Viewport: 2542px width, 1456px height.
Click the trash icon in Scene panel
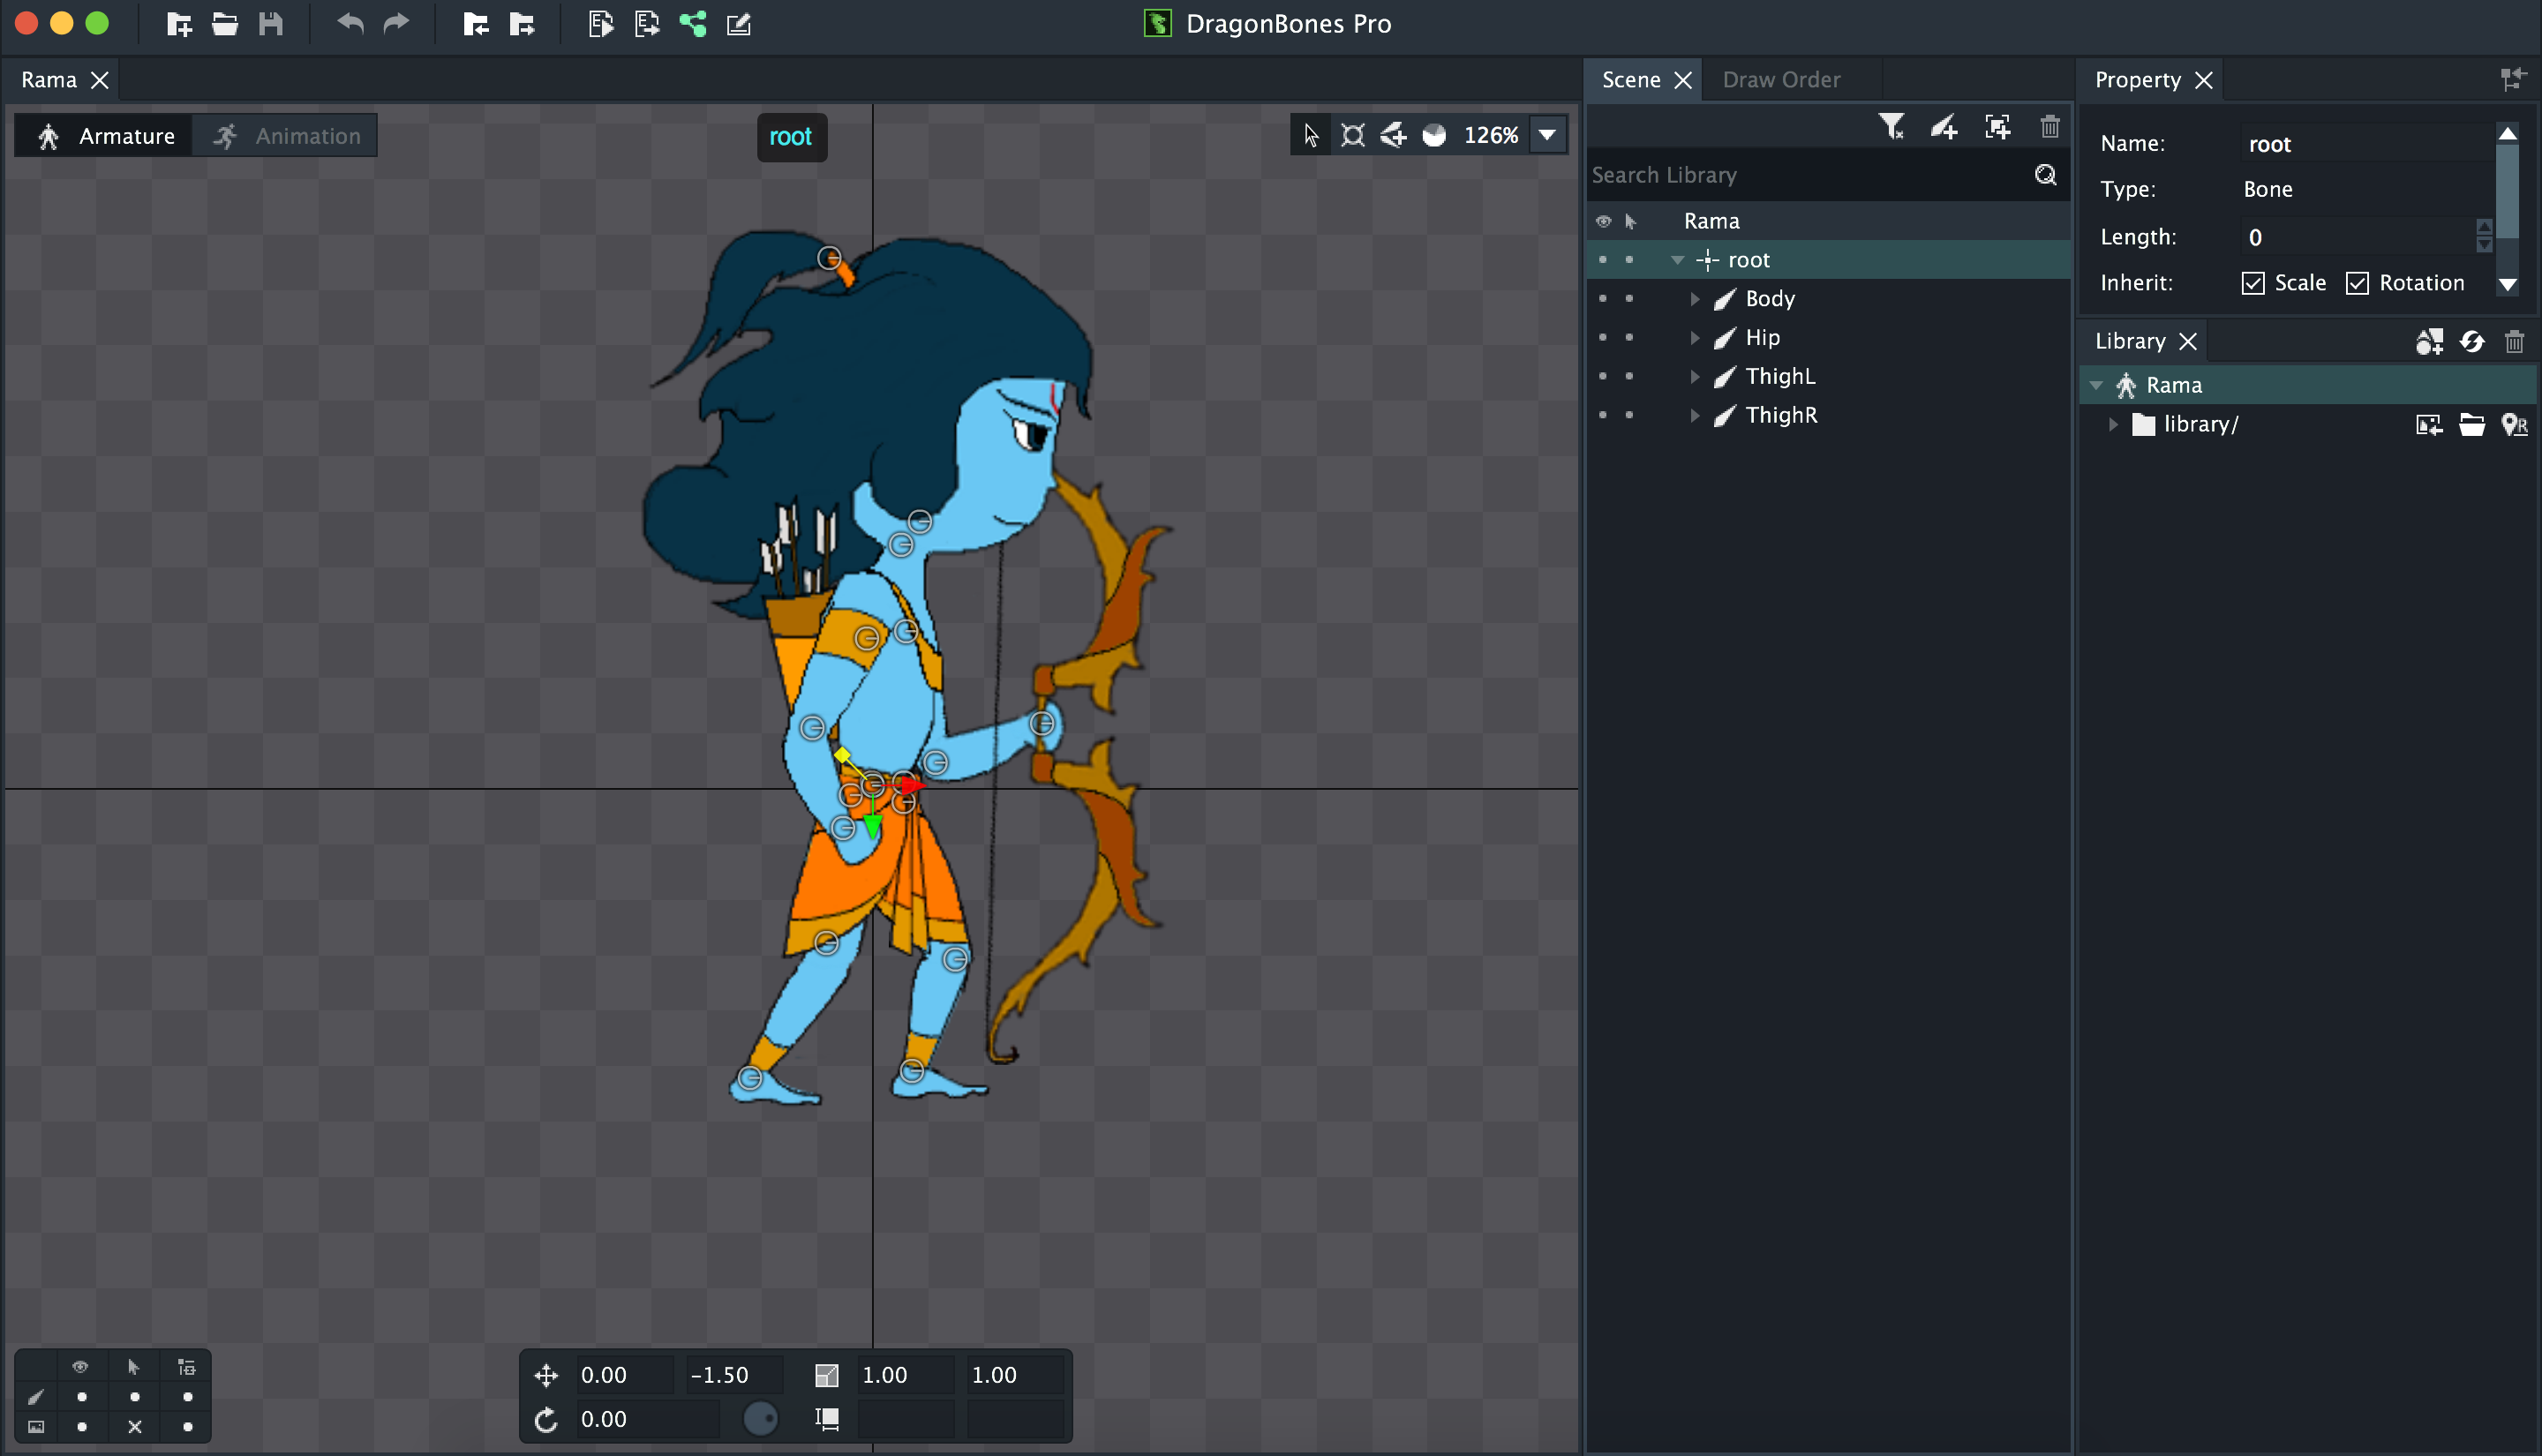2050,127
